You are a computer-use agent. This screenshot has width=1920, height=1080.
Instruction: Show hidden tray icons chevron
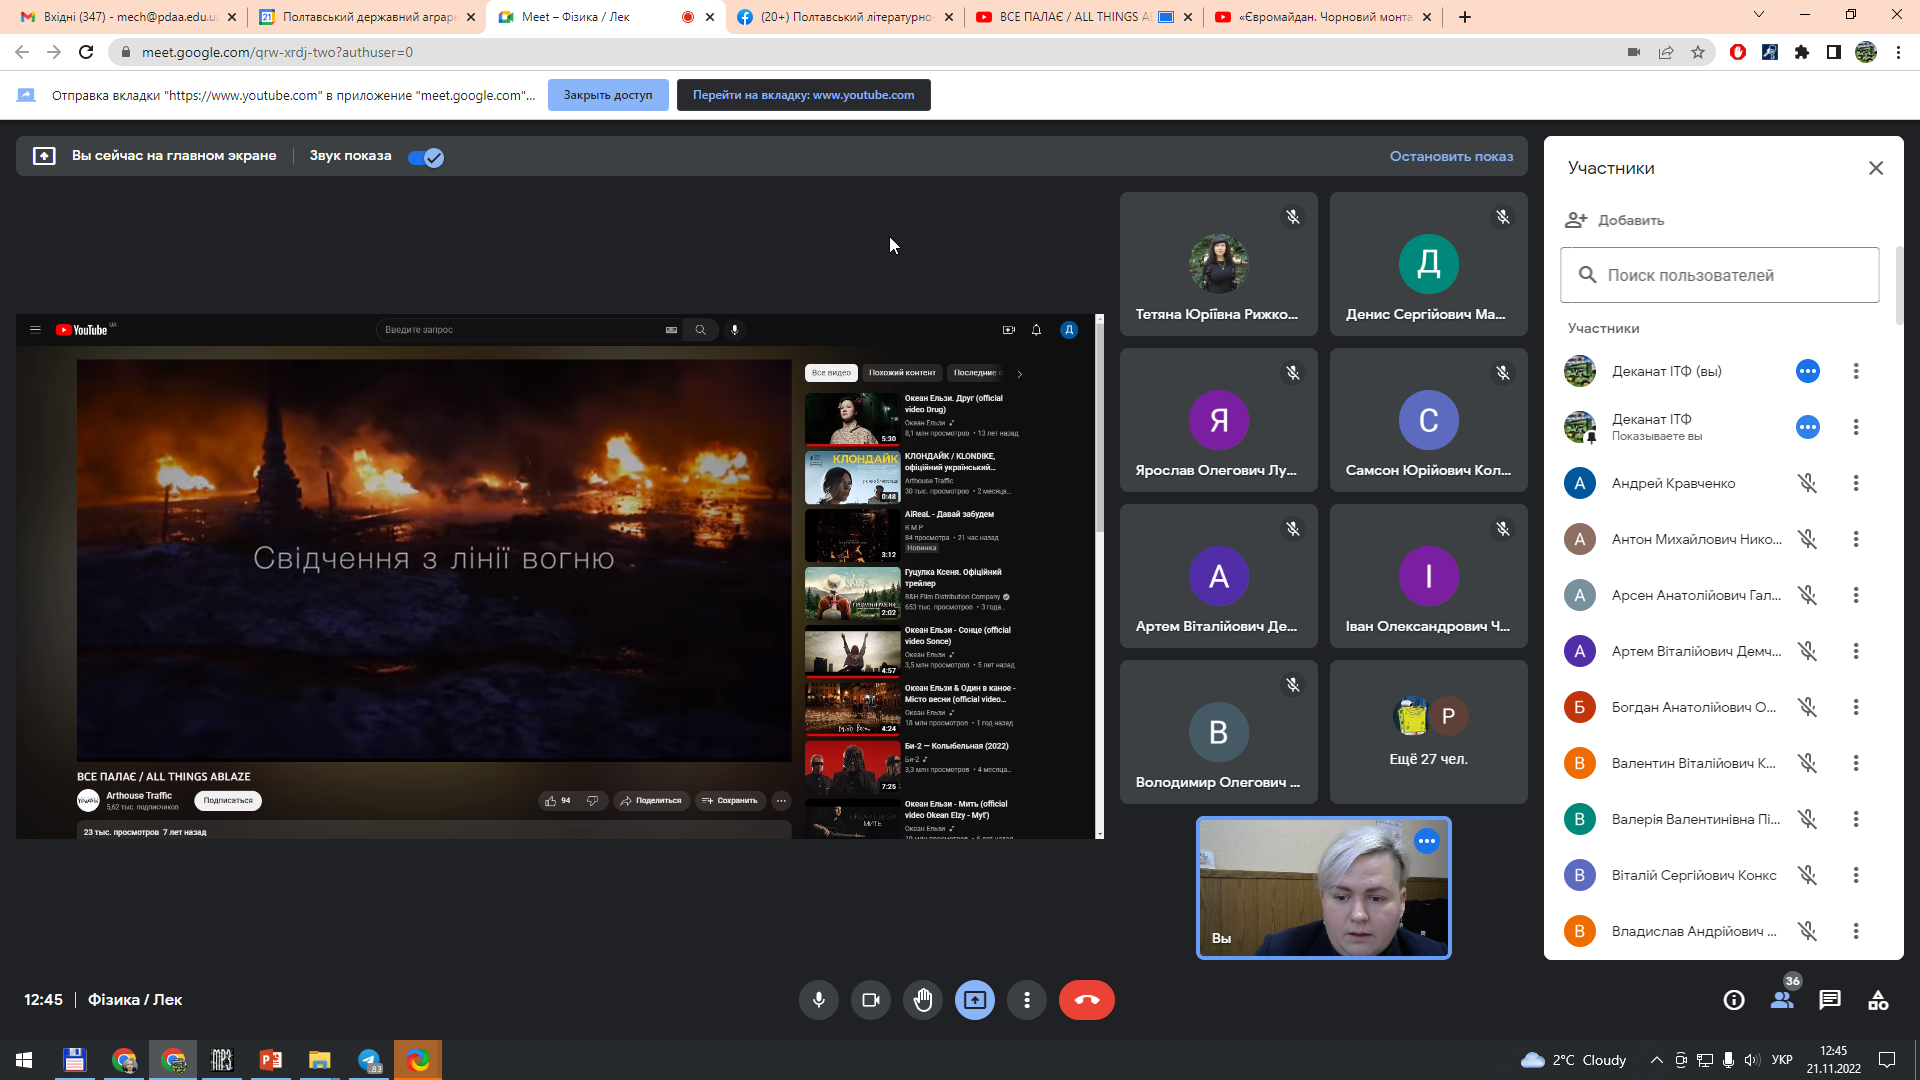[1657, 1060]
